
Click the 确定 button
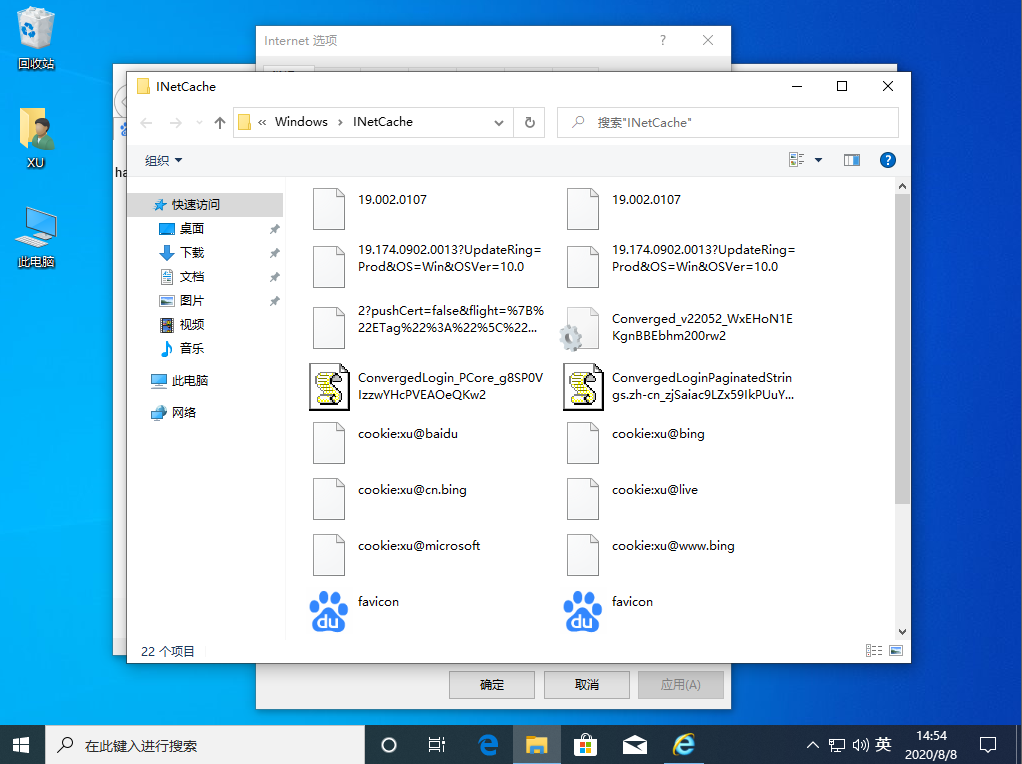(x=492, y=685)
